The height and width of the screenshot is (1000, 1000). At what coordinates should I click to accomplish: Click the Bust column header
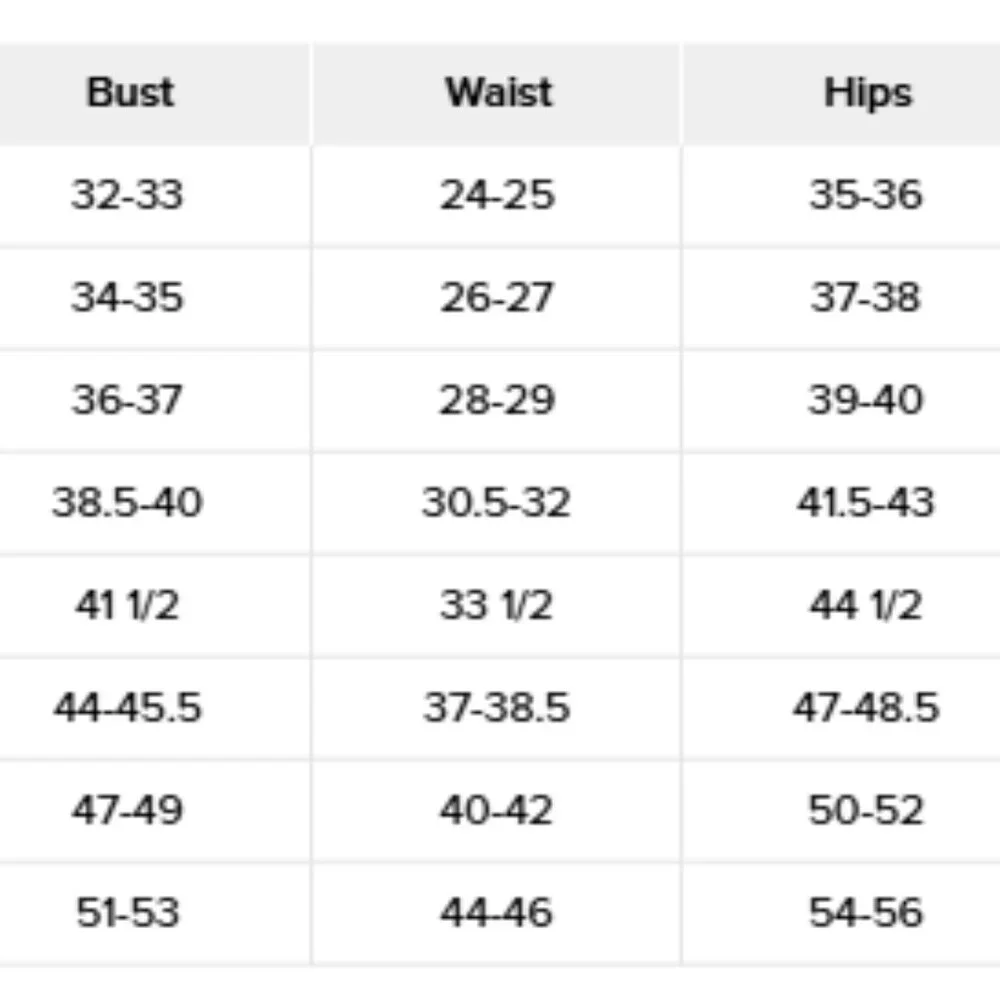click(x=130, y=93)
